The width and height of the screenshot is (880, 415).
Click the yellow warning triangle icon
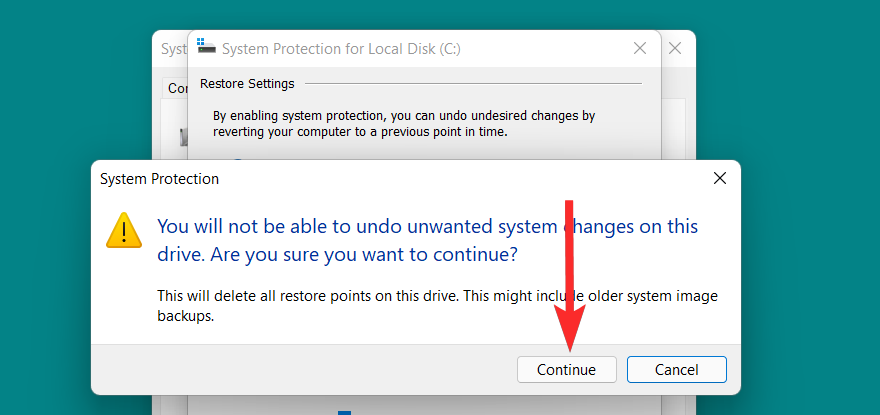124,230
